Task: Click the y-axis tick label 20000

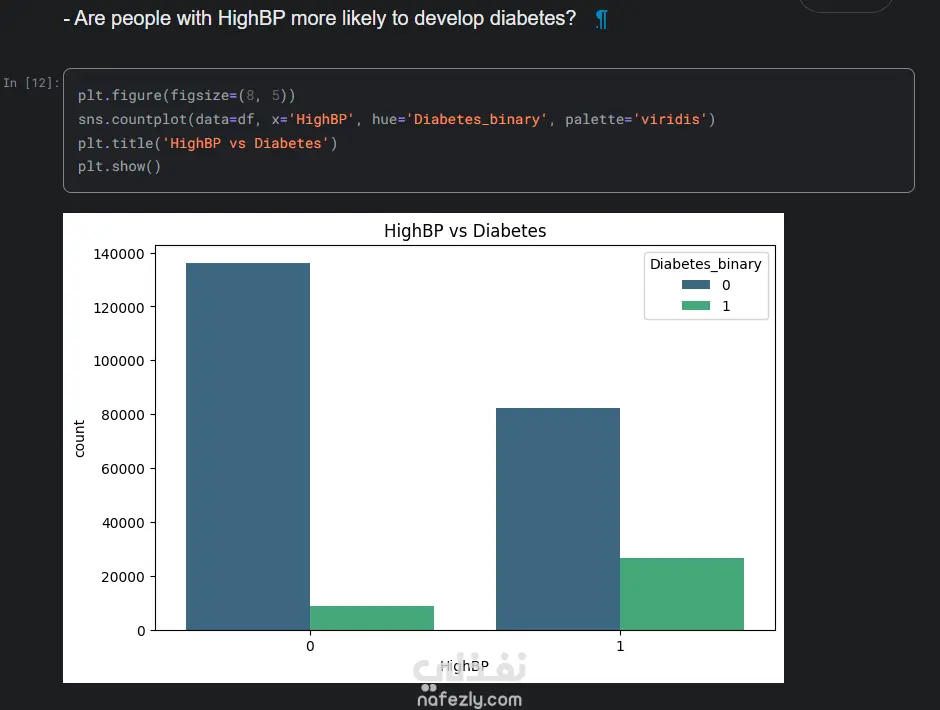Action: click(123, 577)
